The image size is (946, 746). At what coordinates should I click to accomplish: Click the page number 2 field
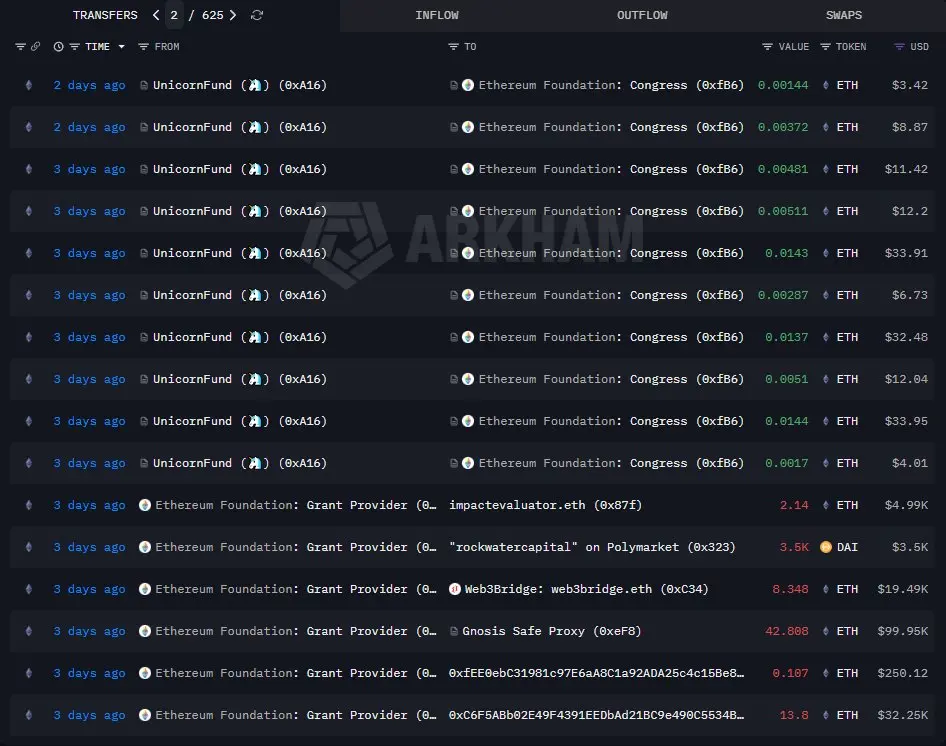tap(174, 15)
